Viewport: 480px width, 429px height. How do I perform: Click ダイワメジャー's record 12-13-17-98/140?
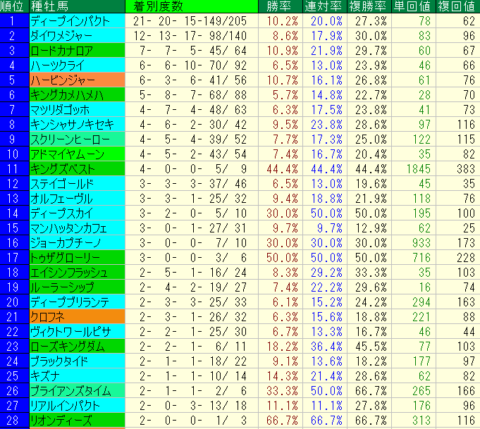(x=190, y=36)
